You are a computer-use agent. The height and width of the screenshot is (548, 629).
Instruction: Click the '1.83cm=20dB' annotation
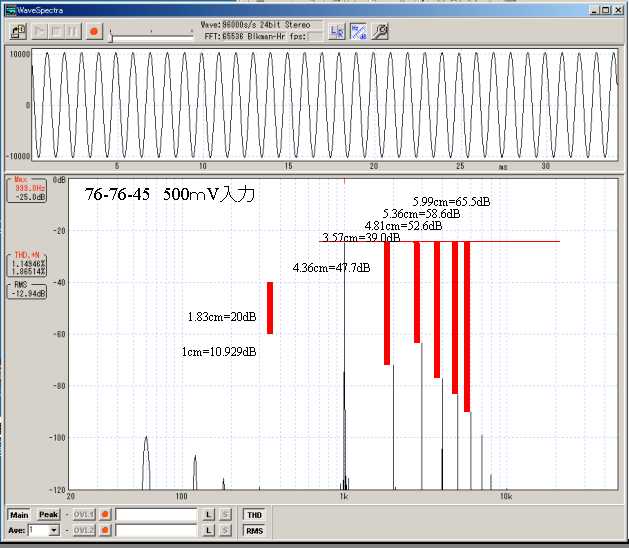(x=222, y=317)
